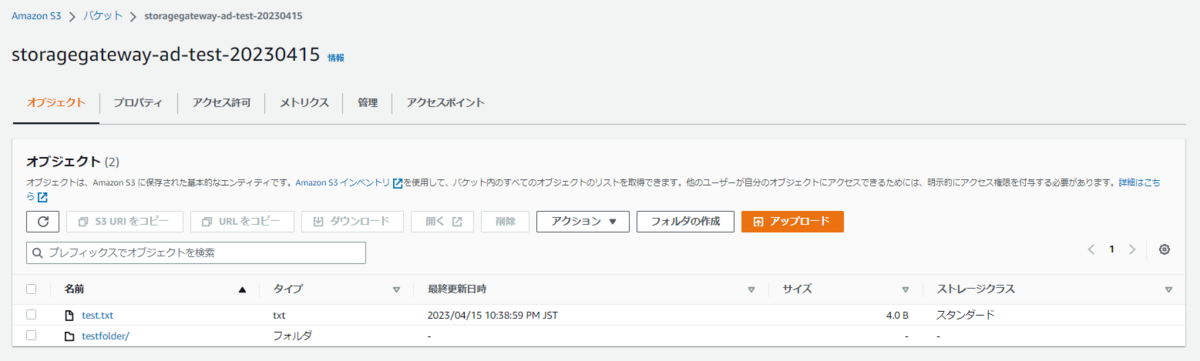Click the refresh objects icon button
The image size is (1200, 361).
(x=42, y=221)
